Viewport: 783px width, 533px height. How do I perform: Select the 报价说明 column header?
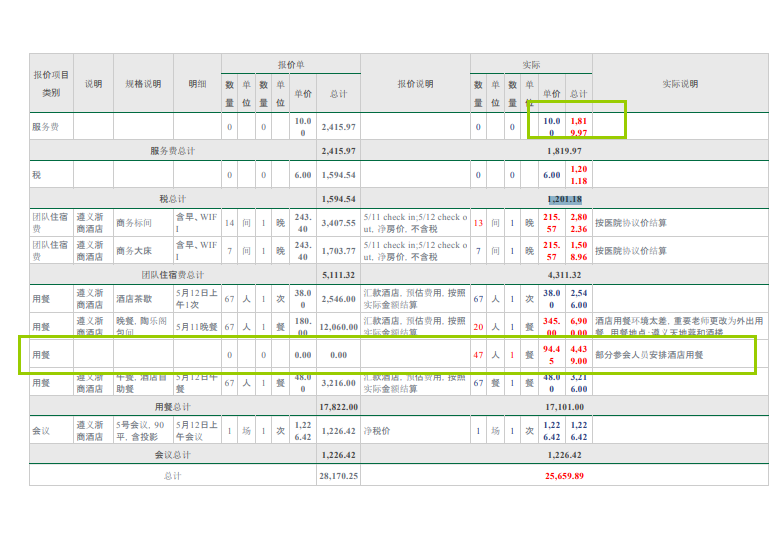pyautogui.click(x=415, y=84)
